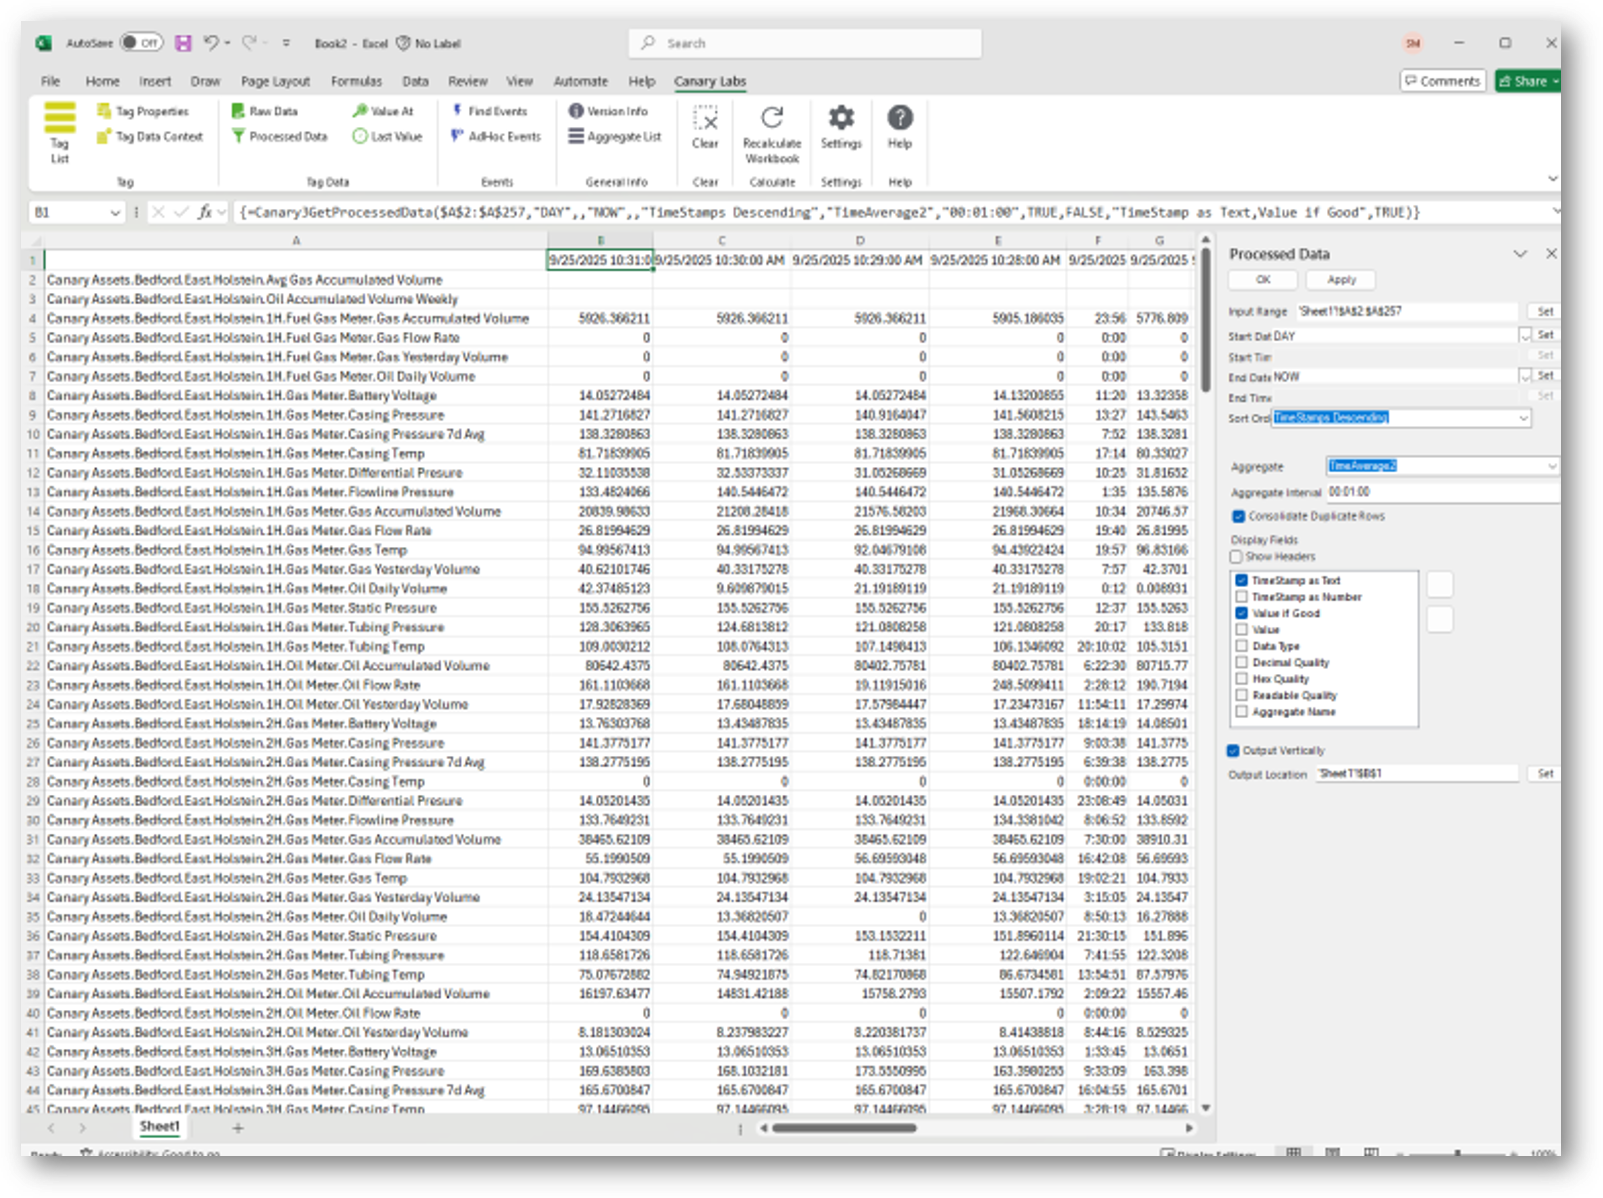Expand the Sort Order dropdown
The image size is (1603, 1198).
pyautogui.click(x=1523, y=418)
